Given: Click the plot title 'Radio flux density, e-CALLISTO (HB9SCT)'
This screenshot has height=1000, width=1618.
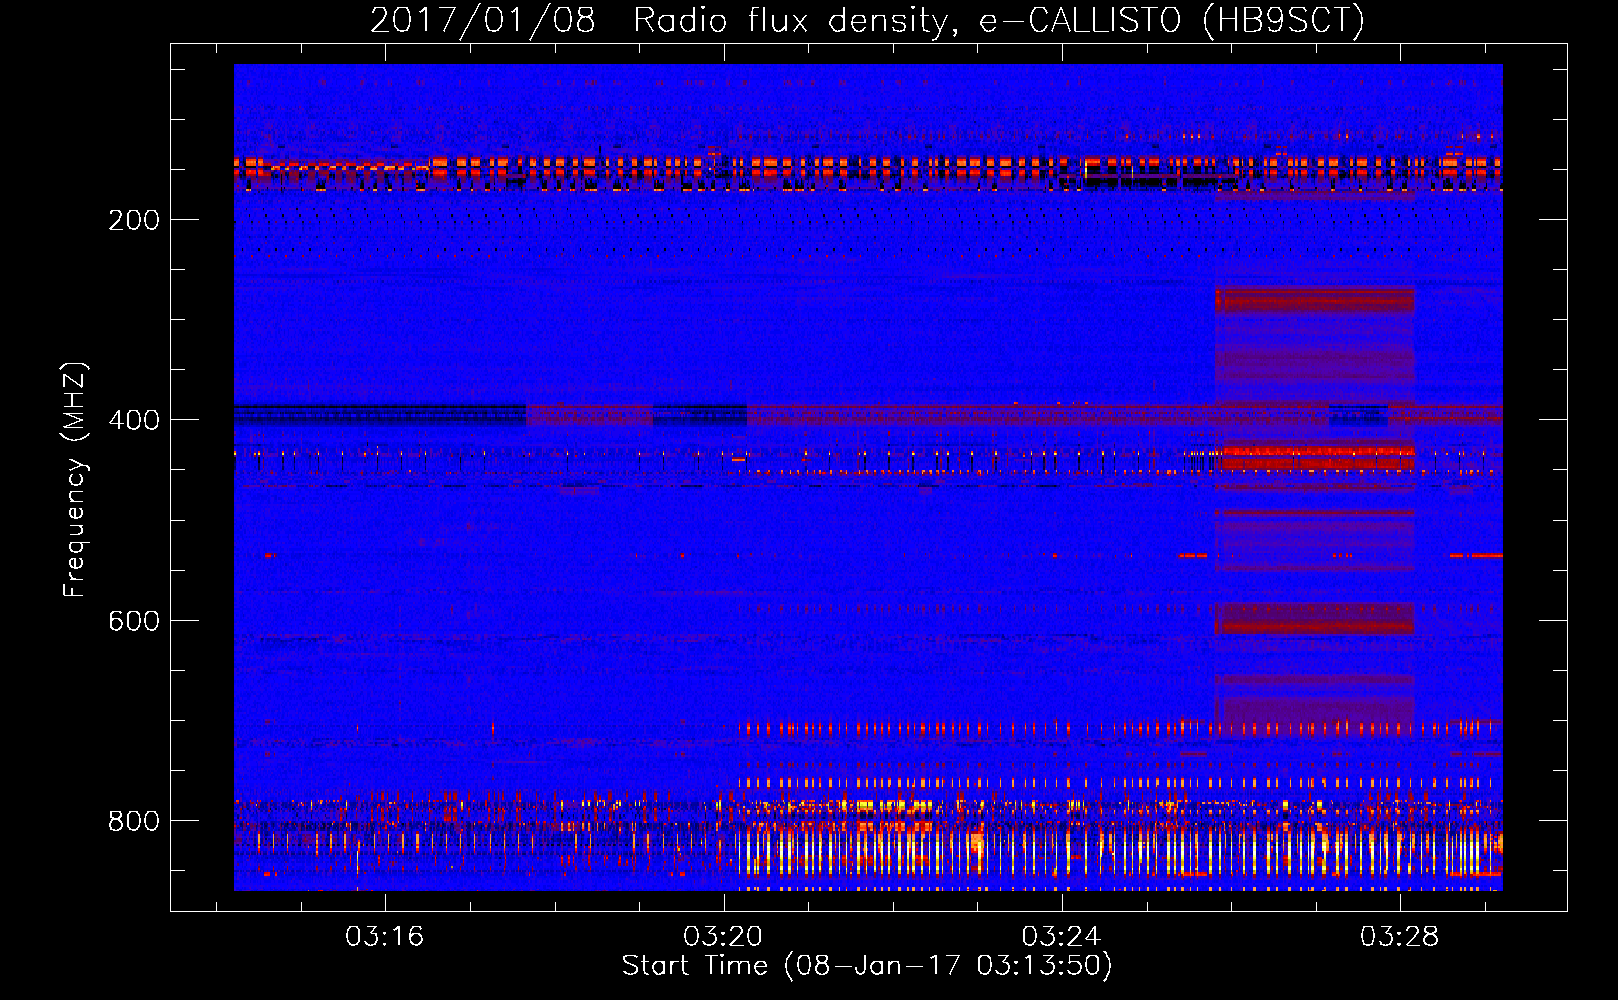Looking at the screenshot, I should click(x=999, y=20).
